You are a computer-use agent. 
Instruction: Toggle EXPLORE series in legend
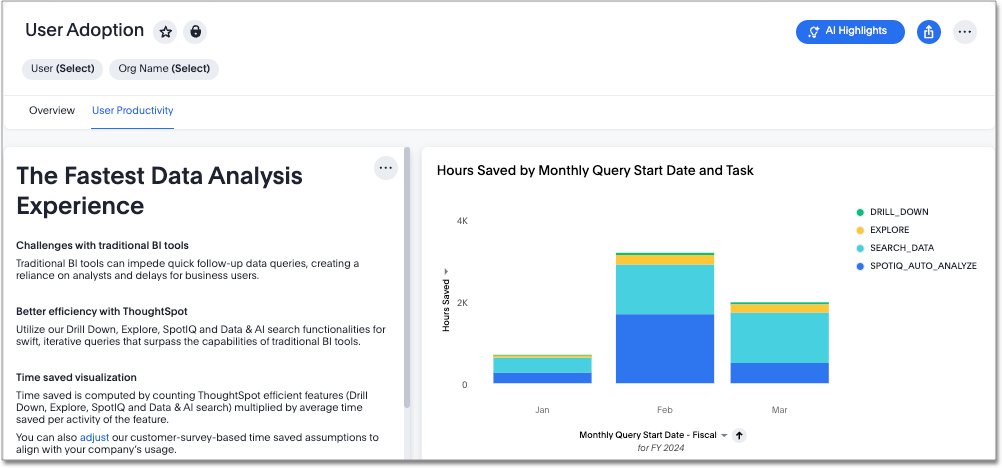click(x=889, y=230)
